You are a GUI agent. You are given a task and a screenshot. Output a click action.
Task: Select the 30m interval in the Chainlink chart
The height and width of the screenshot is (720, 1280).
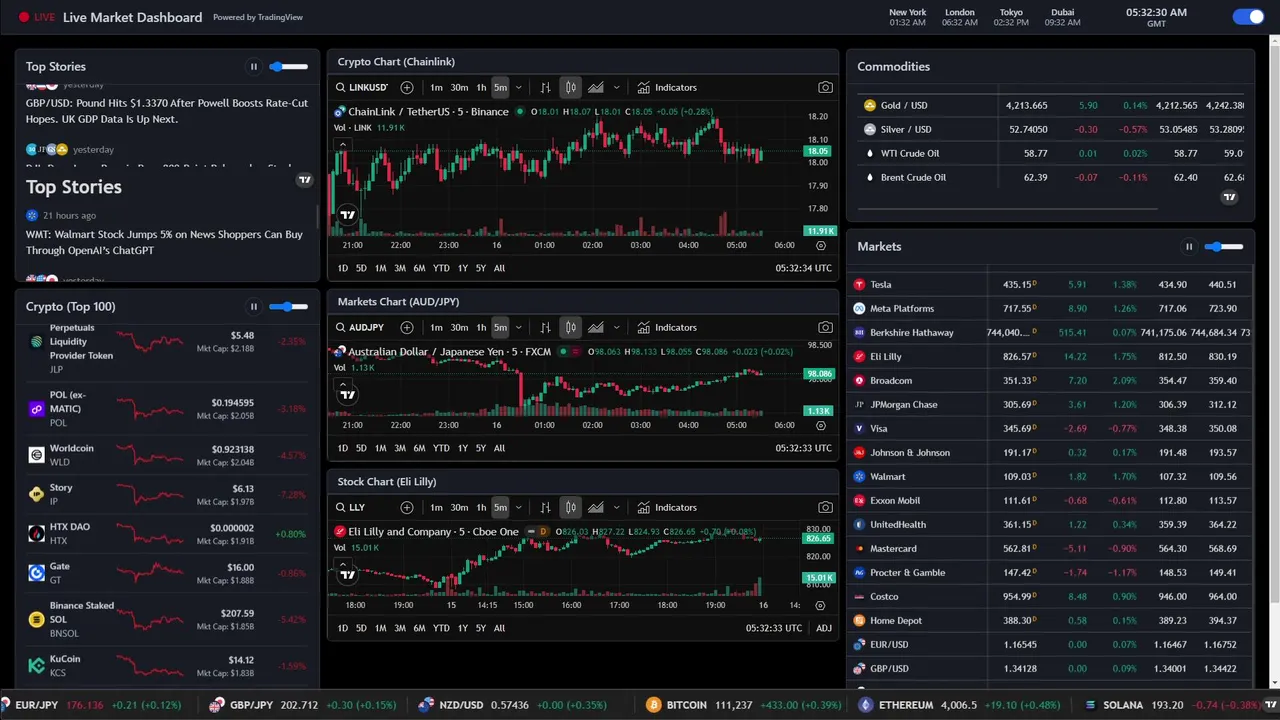pyautogui.click(x=459, y=88)
